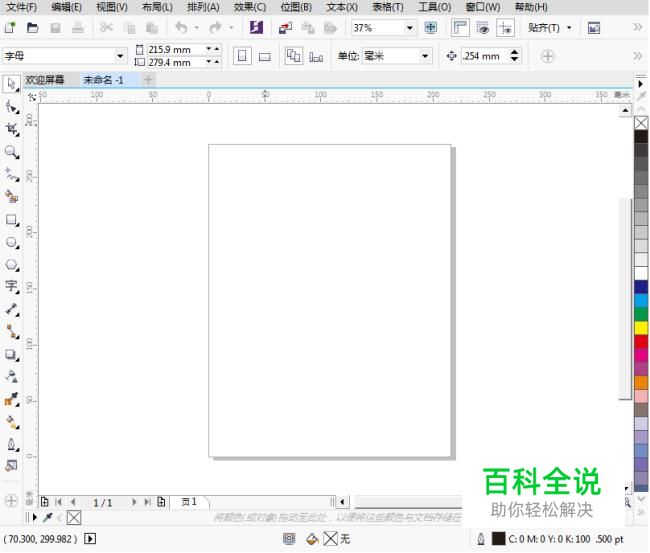Switch to the 欢迎屏幕 tab
Image resolution: width=650 pixels, height=553 pixels.
pyautogui.click(x=45, y=80)
